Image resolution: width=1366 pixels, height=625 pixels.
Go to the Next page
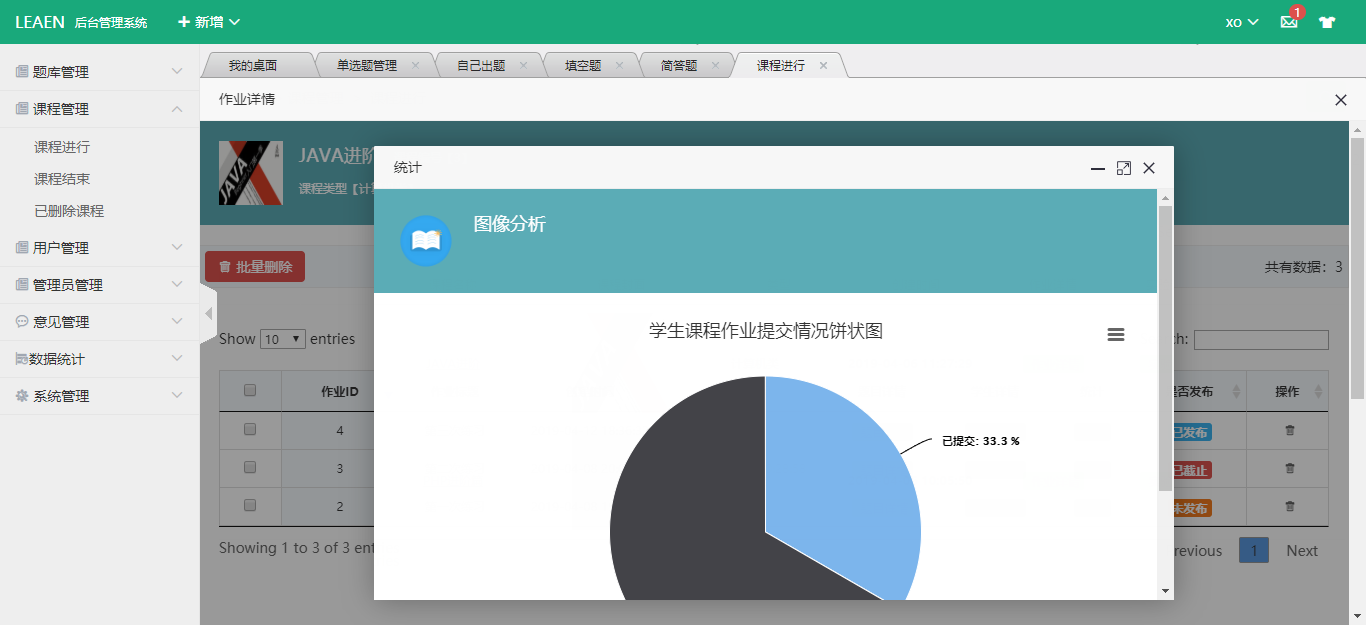(1302, 550)
